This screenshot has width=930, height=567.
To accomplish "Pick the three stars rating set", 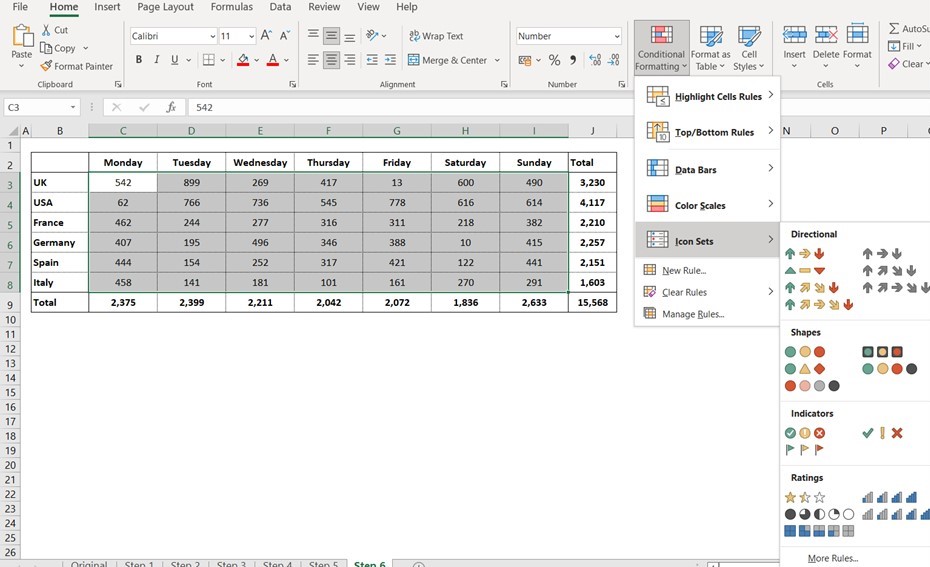I will pyautogui.click(x=804, y=497).
